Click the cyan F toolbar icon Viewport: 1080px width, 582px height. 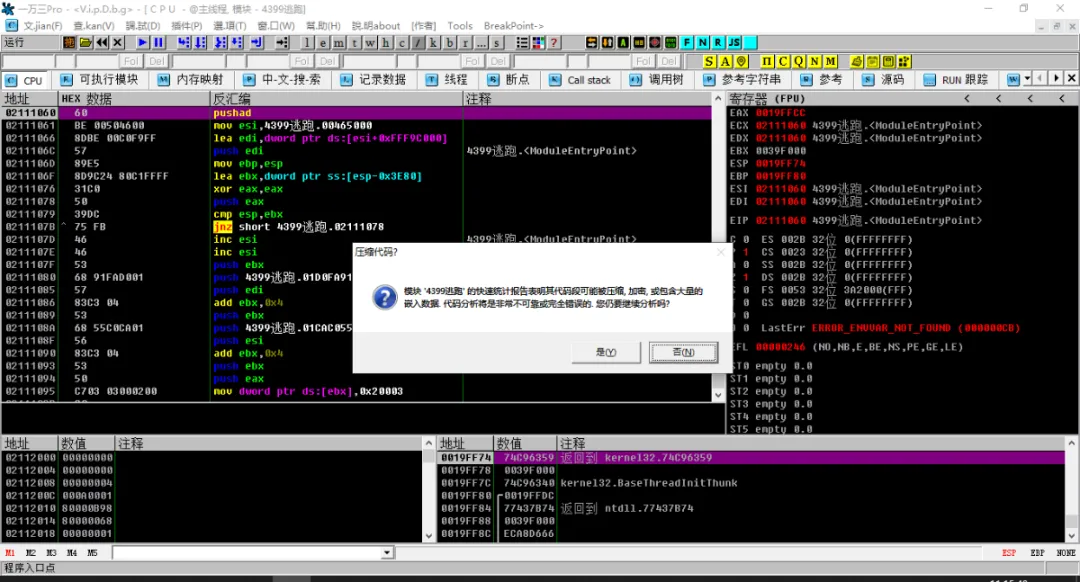point(687,42)
